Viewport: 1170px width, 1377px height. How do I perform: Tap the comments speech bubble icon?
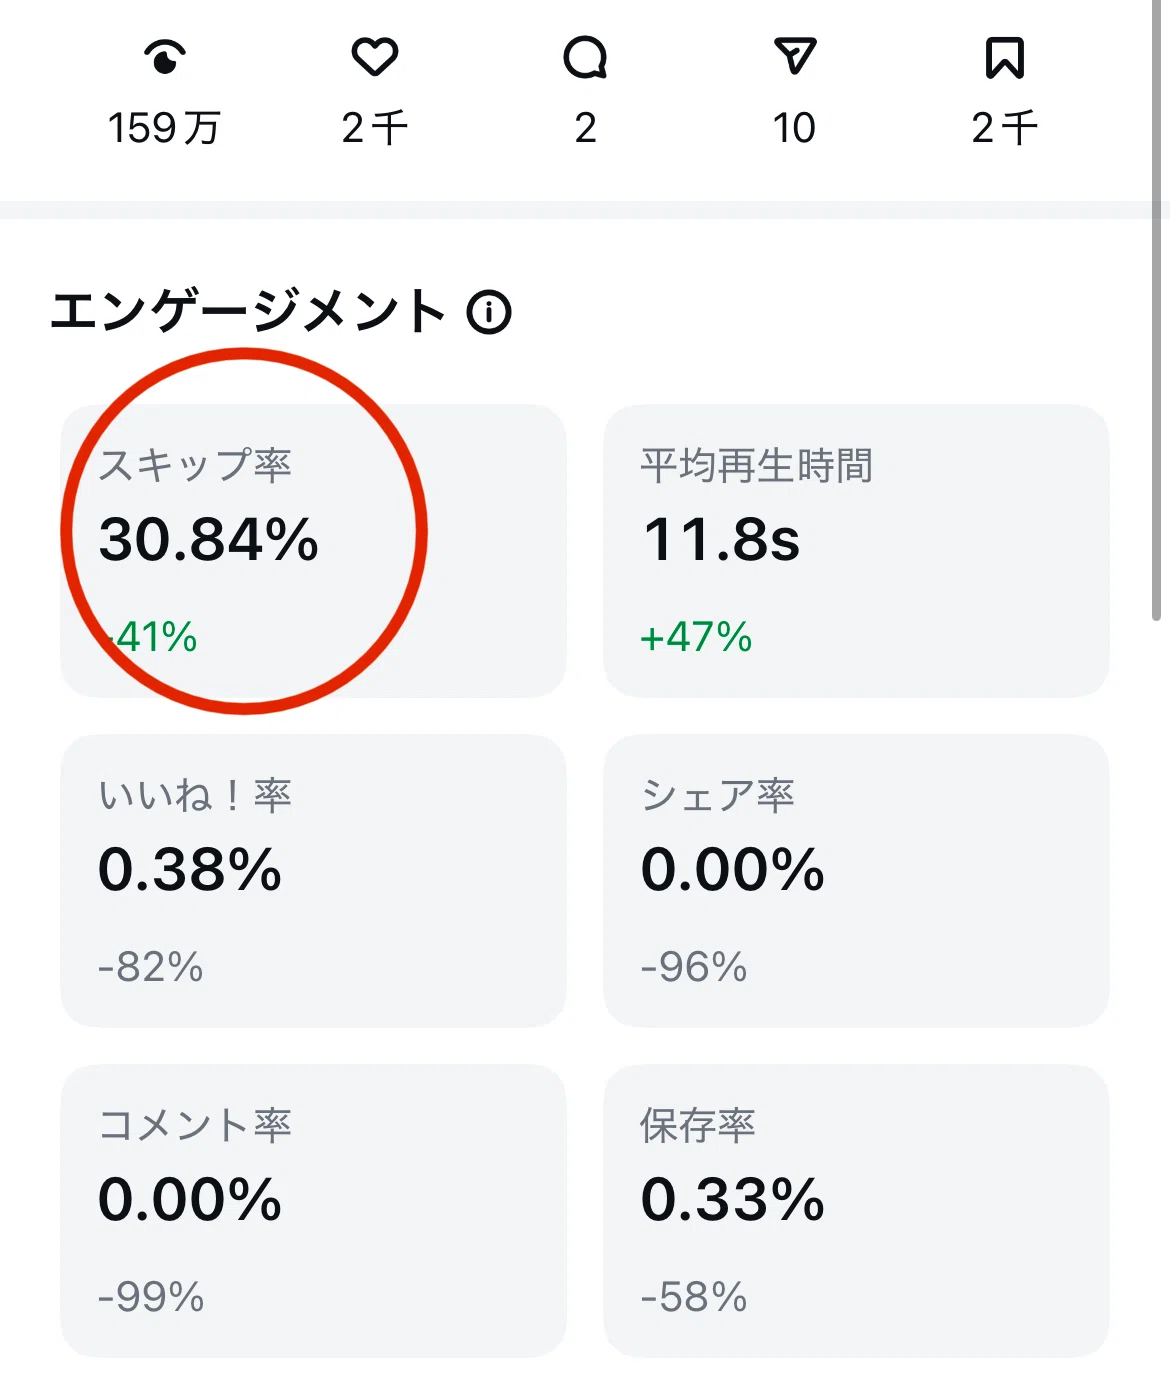585,57
